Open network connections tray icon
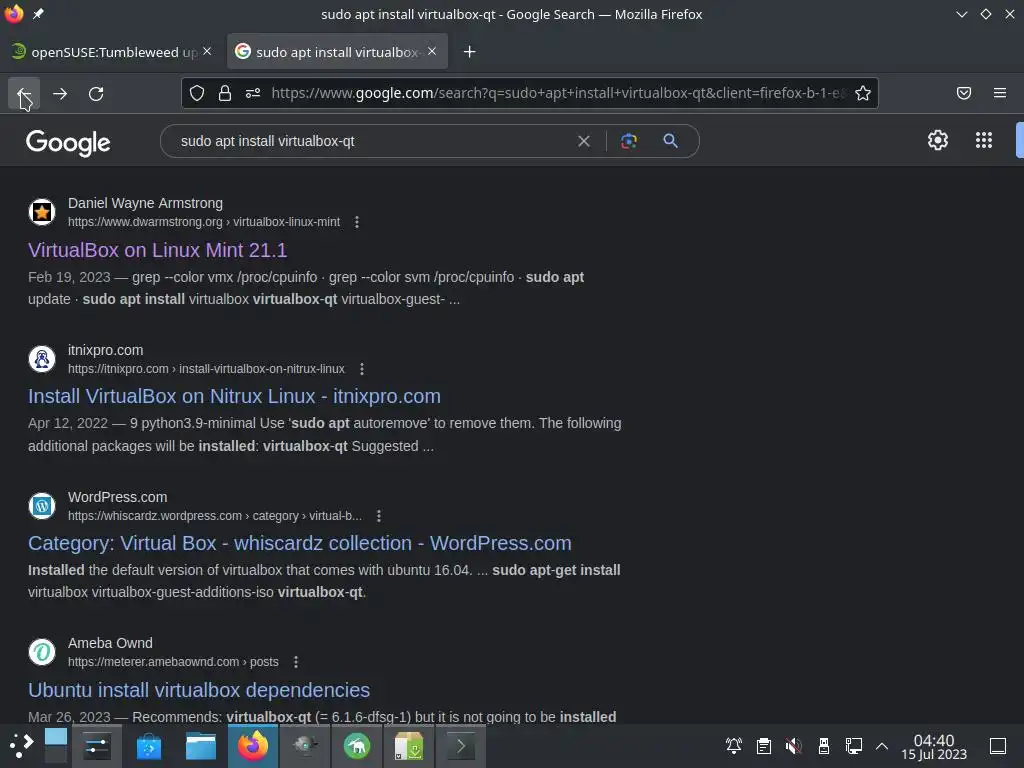This screenshot has height=768, width=1024. tap(854, 746)
